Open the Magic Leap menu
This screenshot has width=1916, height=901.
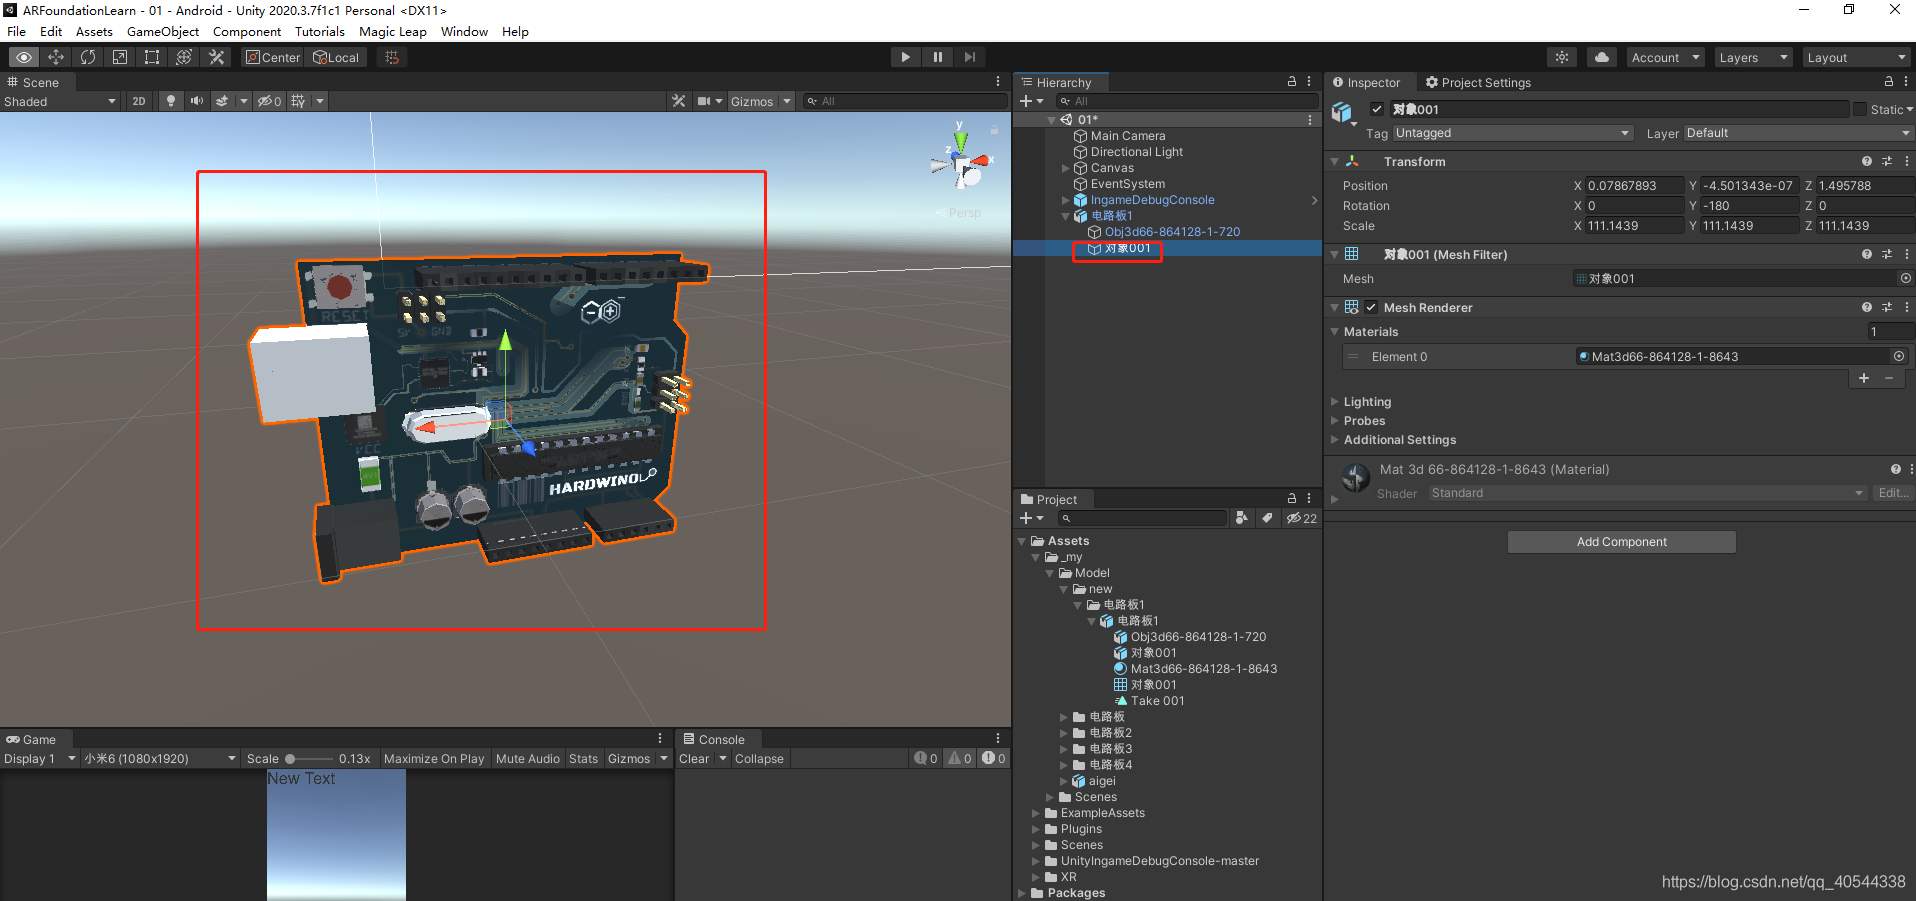point(393,31)
